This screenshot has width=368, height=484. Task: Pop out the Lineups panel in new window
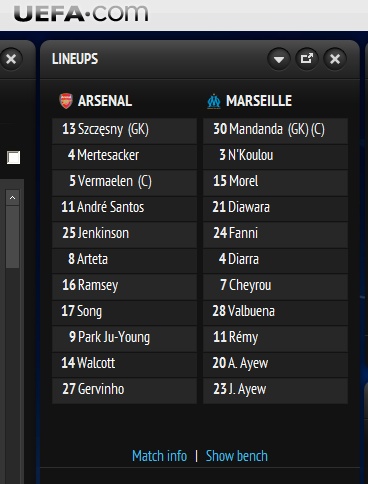click(307, 59)
